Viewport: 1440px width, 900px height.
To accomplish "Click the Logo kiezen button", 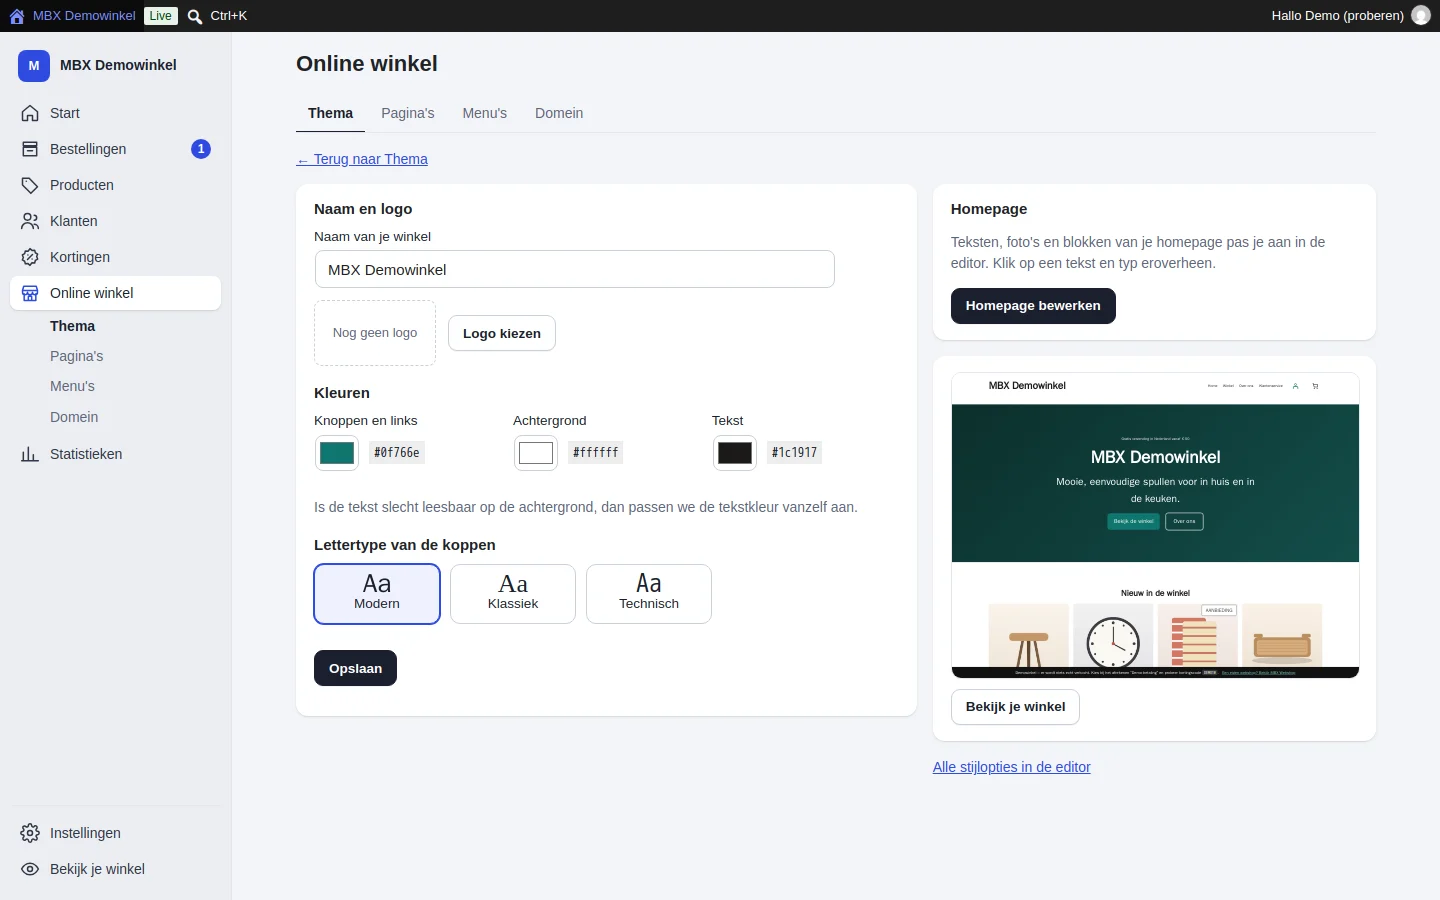I will tap(502, 333).
